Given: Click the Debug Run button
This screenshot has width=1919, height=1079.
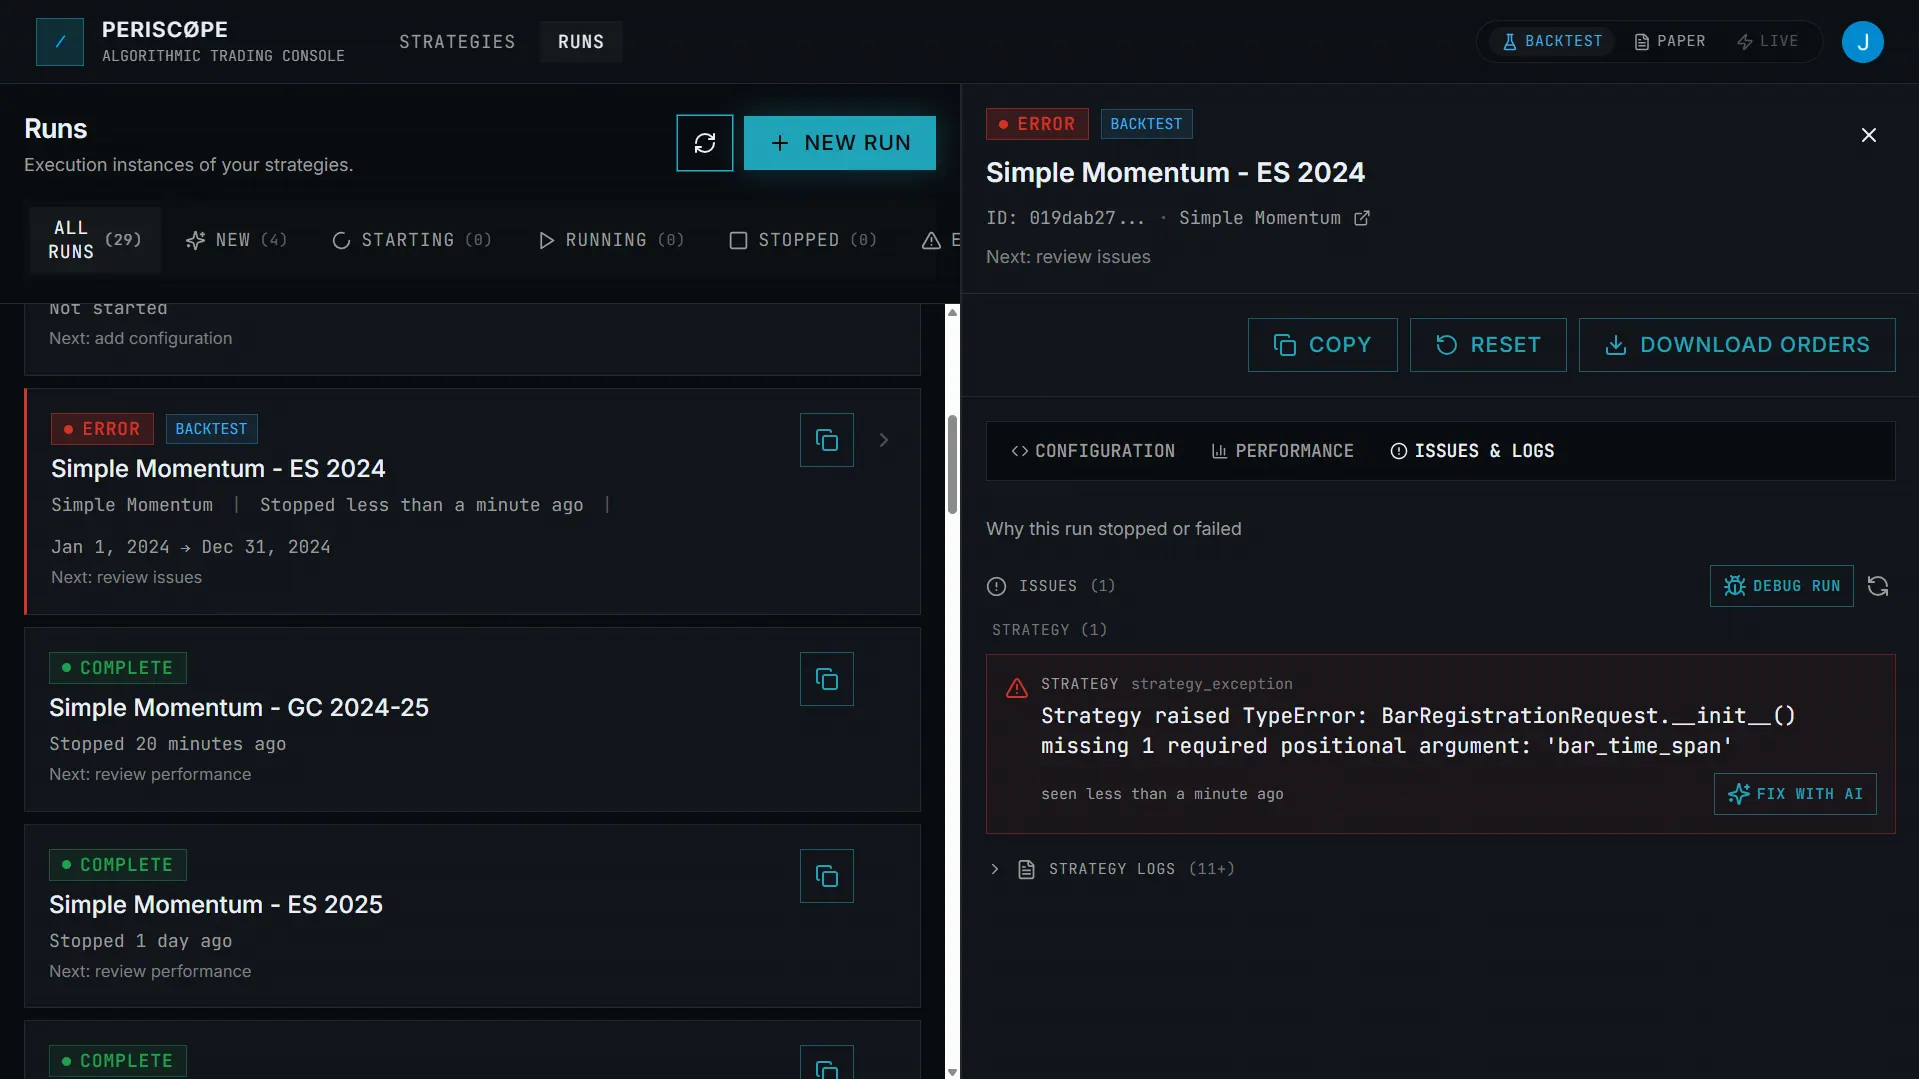Looking at the screenshot, I should pos(1781,586).
